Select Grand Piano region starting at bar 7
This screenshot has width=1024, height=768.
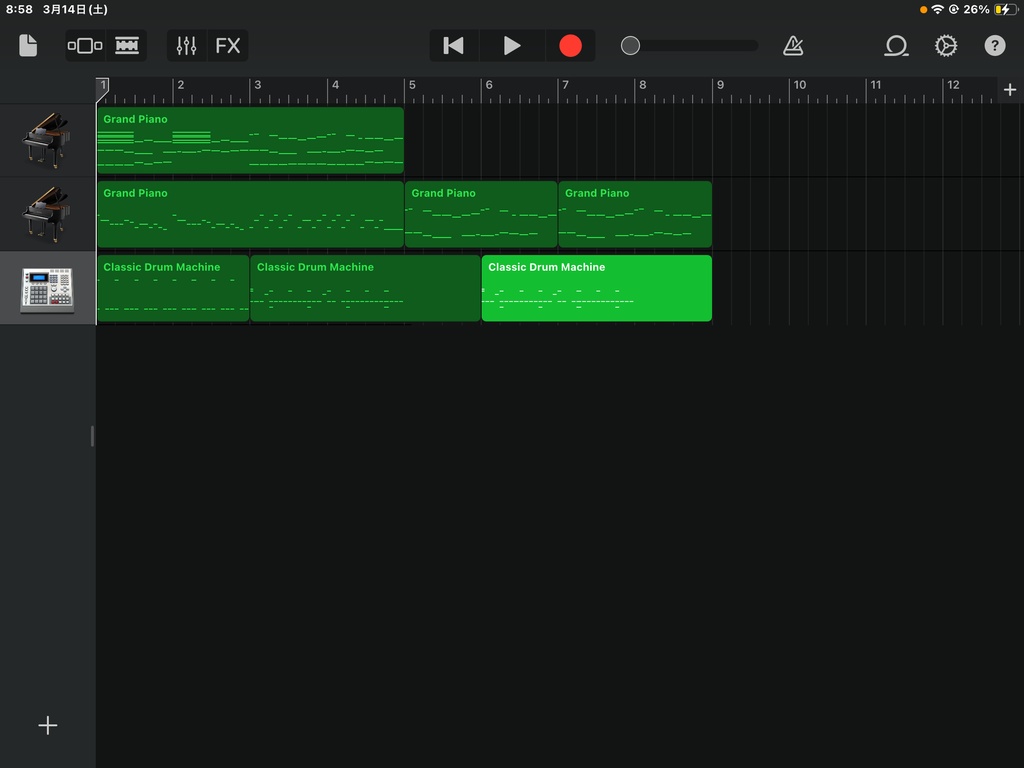pos(635,214)
